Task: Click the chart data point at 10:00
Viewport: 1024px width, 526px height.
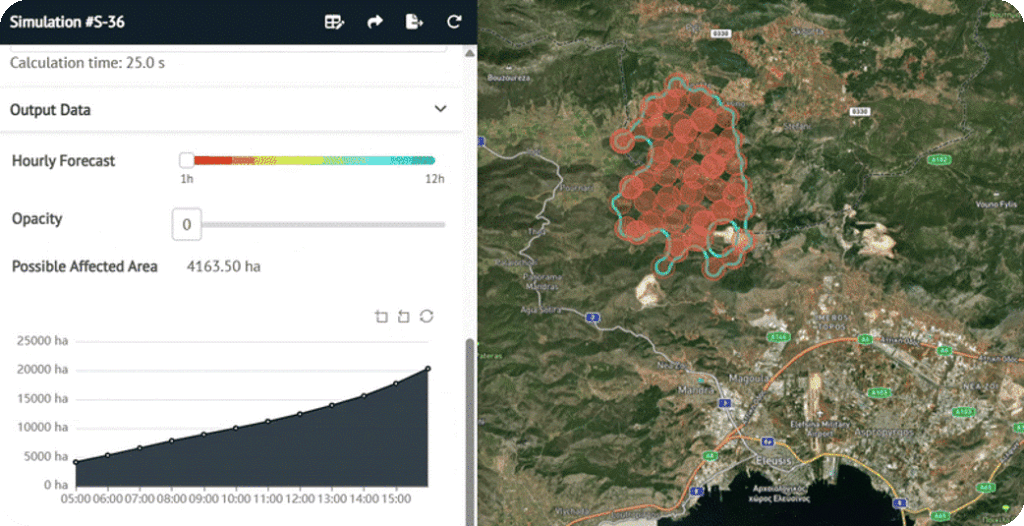Action: (x=236, y=428)
